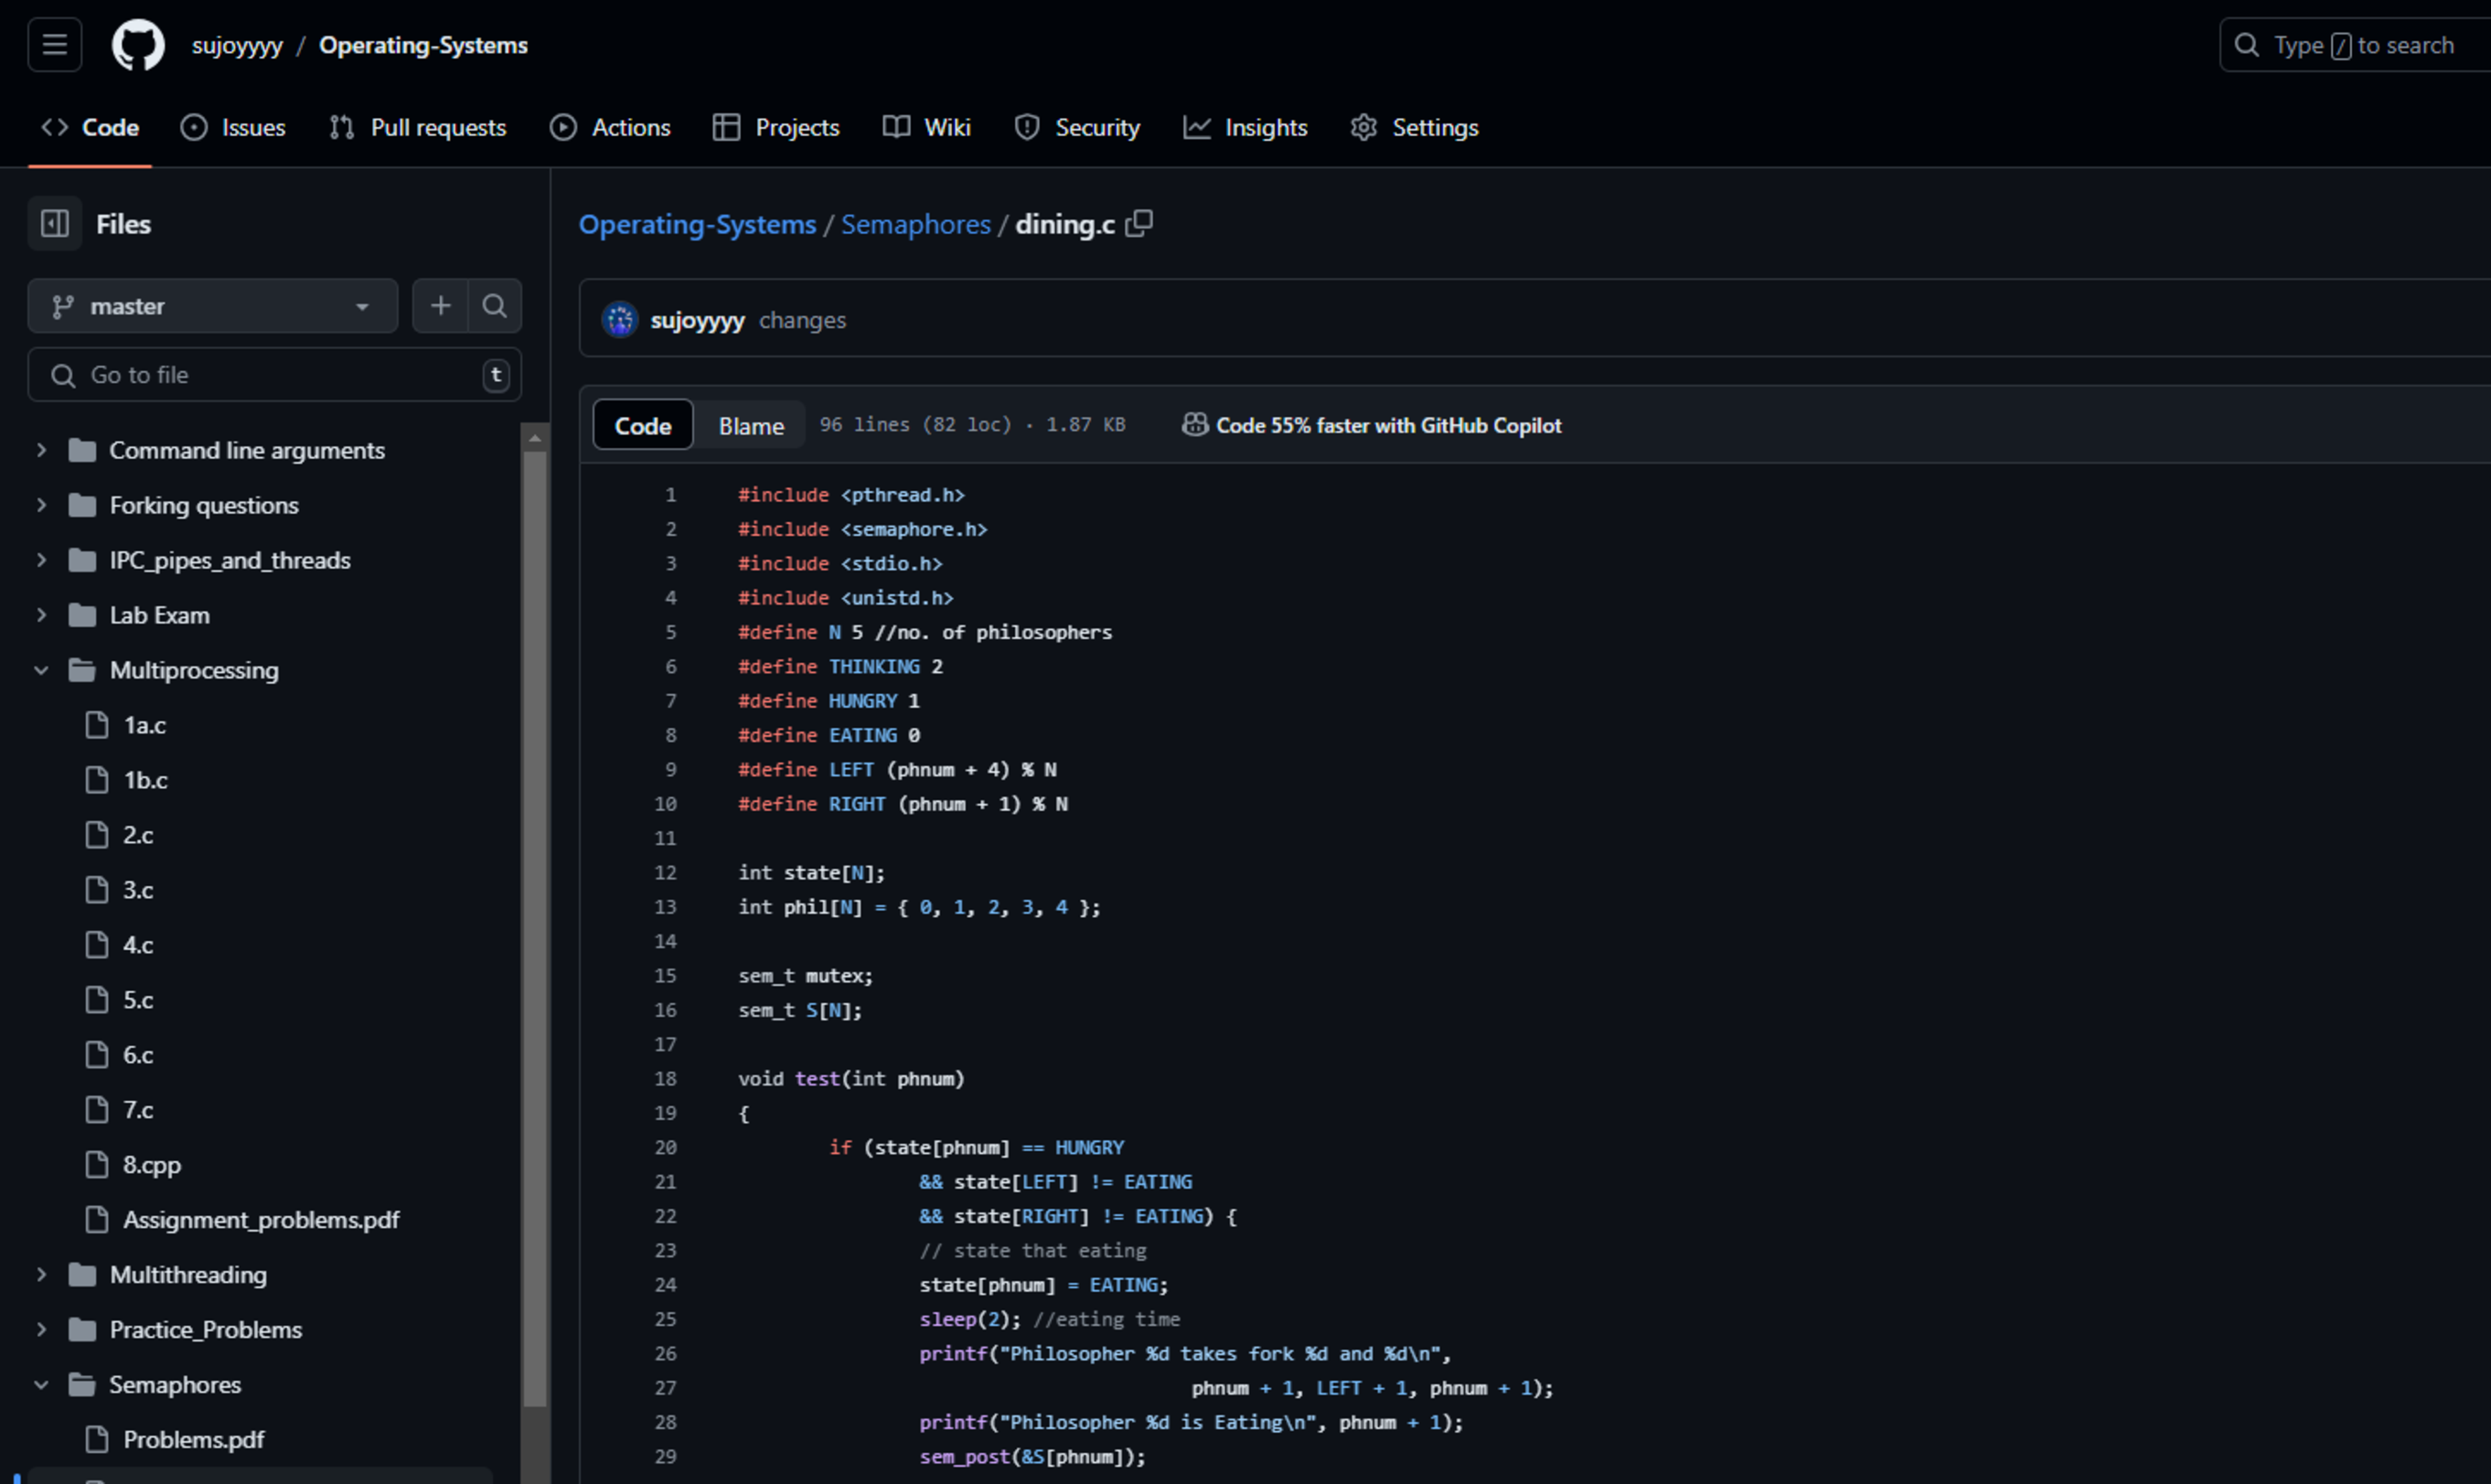Viewport: 2491px width, 1484px height.
Task: Expand the Practice_Problems folder
Action: [41, 1330]
